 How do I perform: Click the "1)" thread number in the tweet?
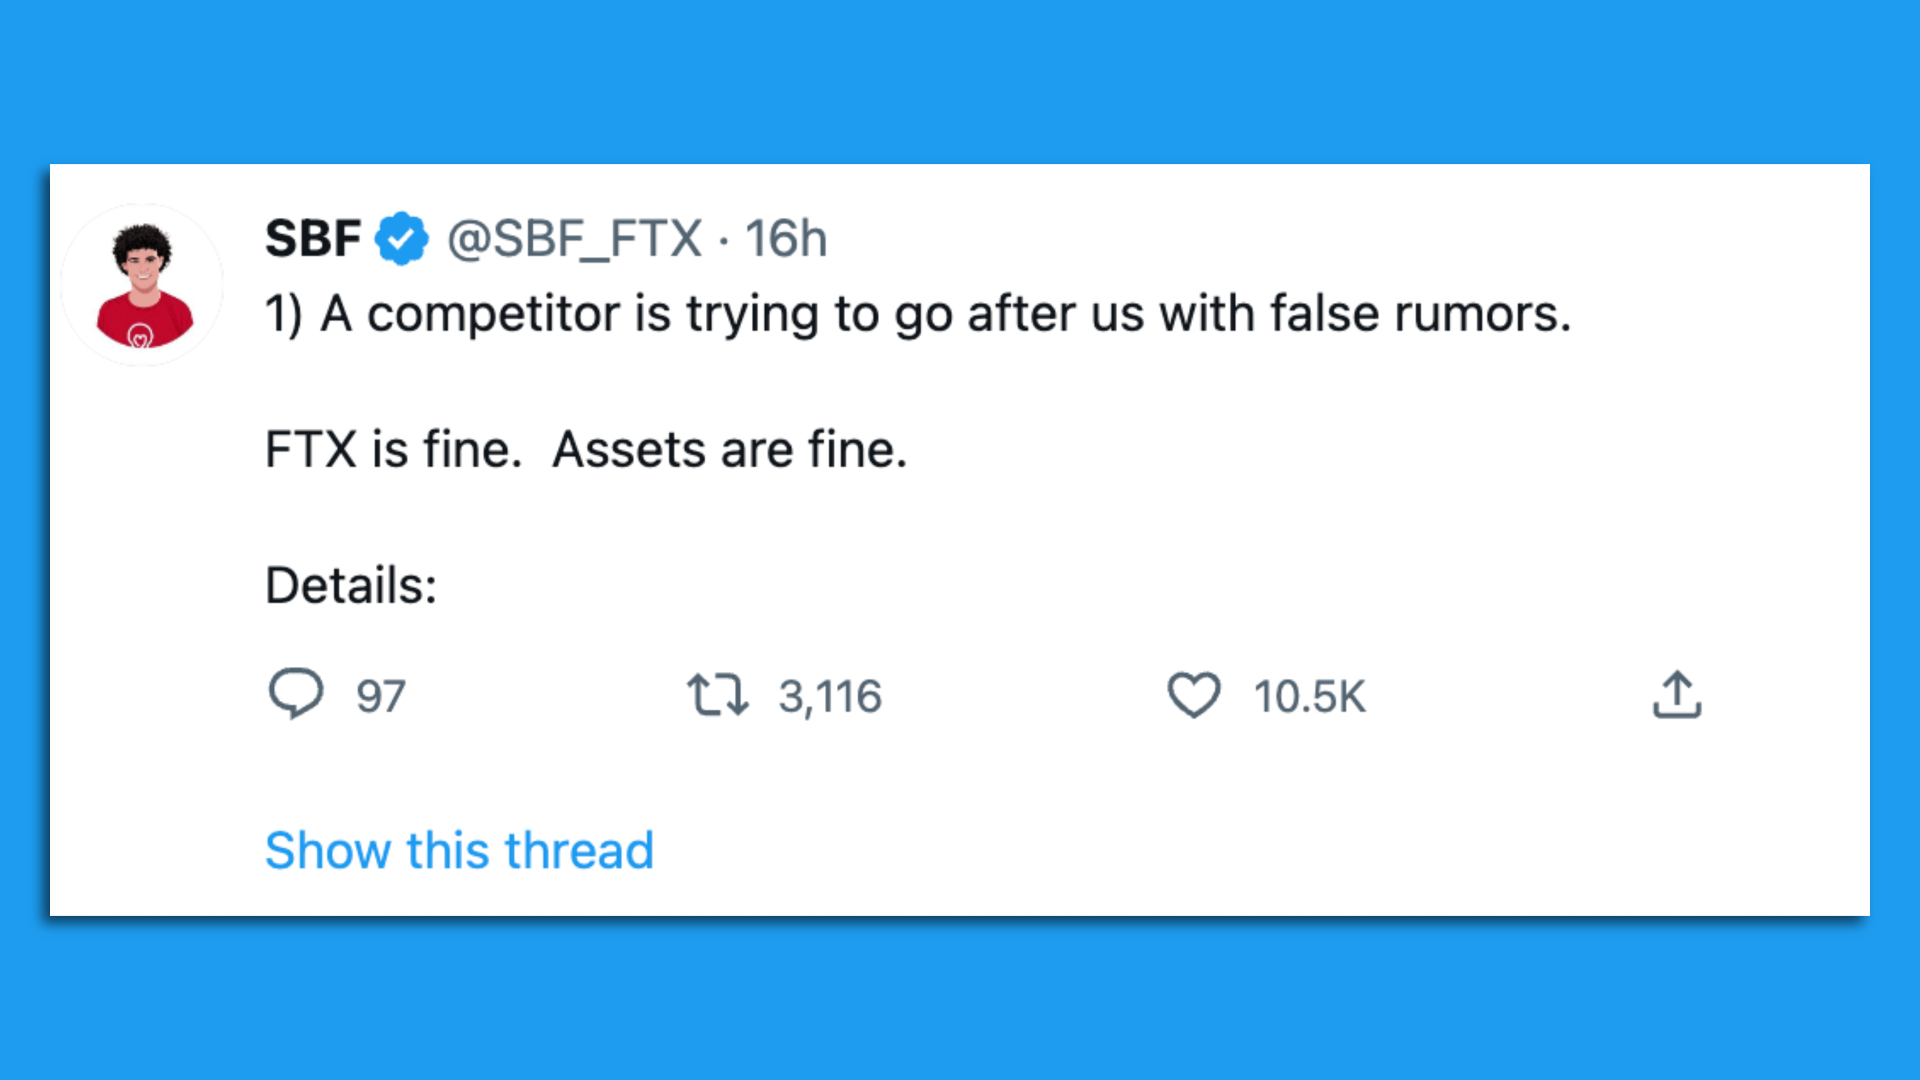click(283, 315)
